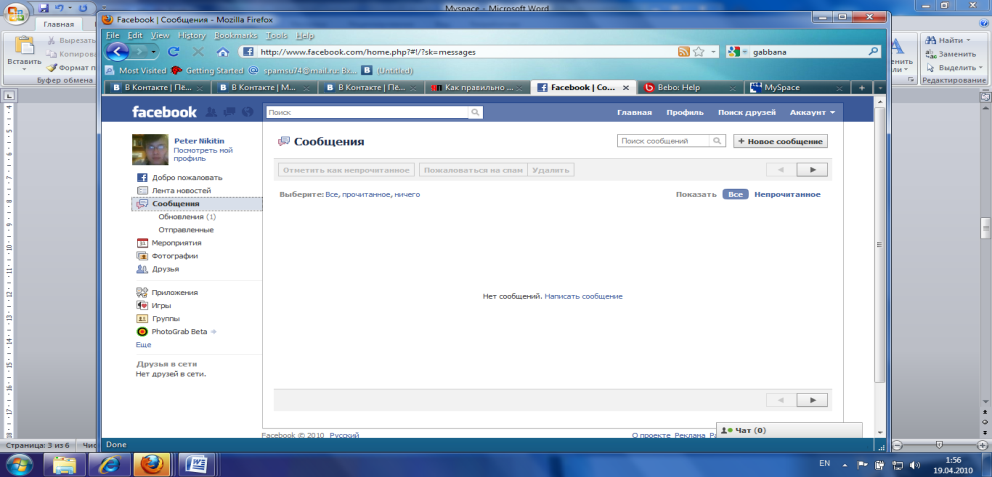992x477 pixels.
Task: Click the Facebook logo in the blue bar
Action: [x=164, y=112]
